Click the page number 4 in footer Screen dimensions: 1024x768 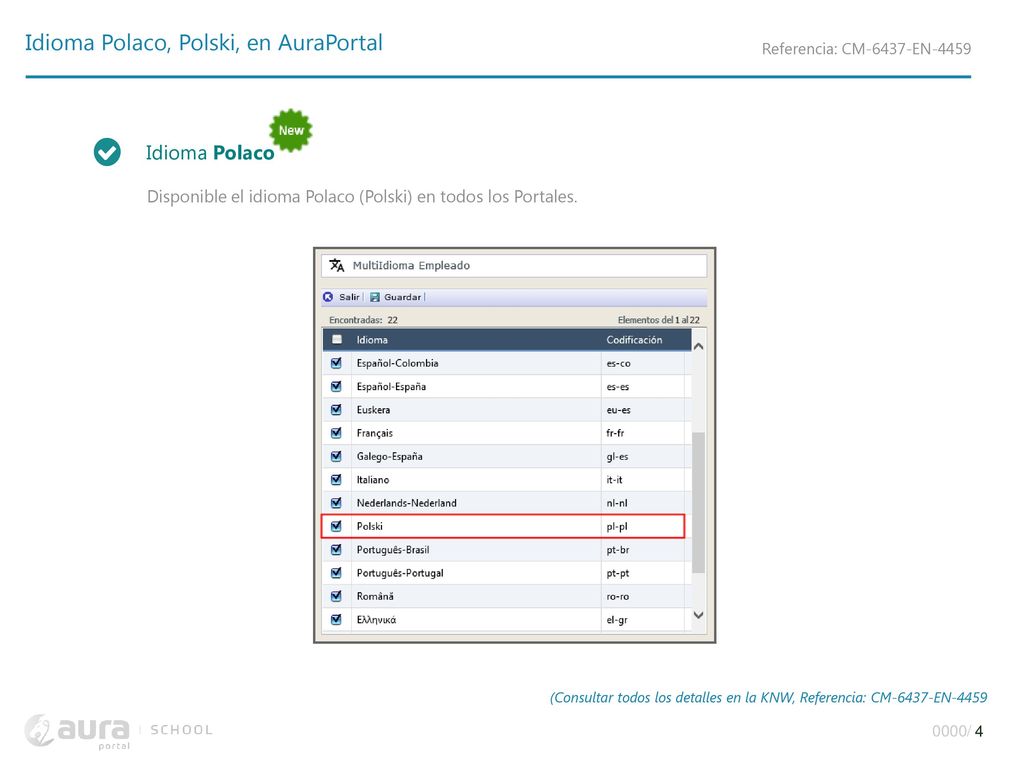[x=978, y=731]
